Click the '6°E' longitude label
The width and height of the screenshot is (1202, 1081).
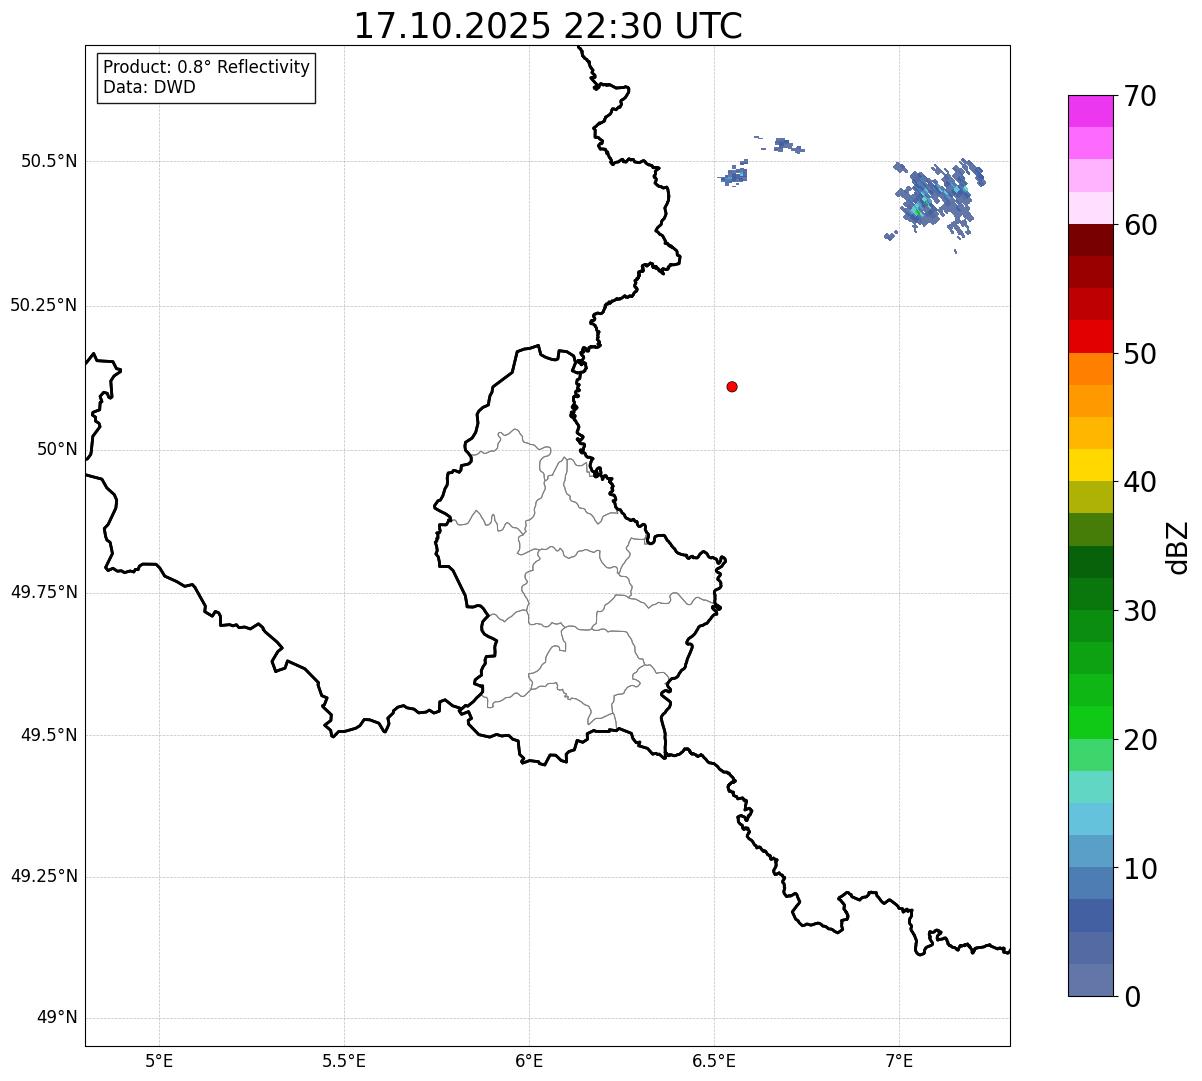pos(530,1061)
